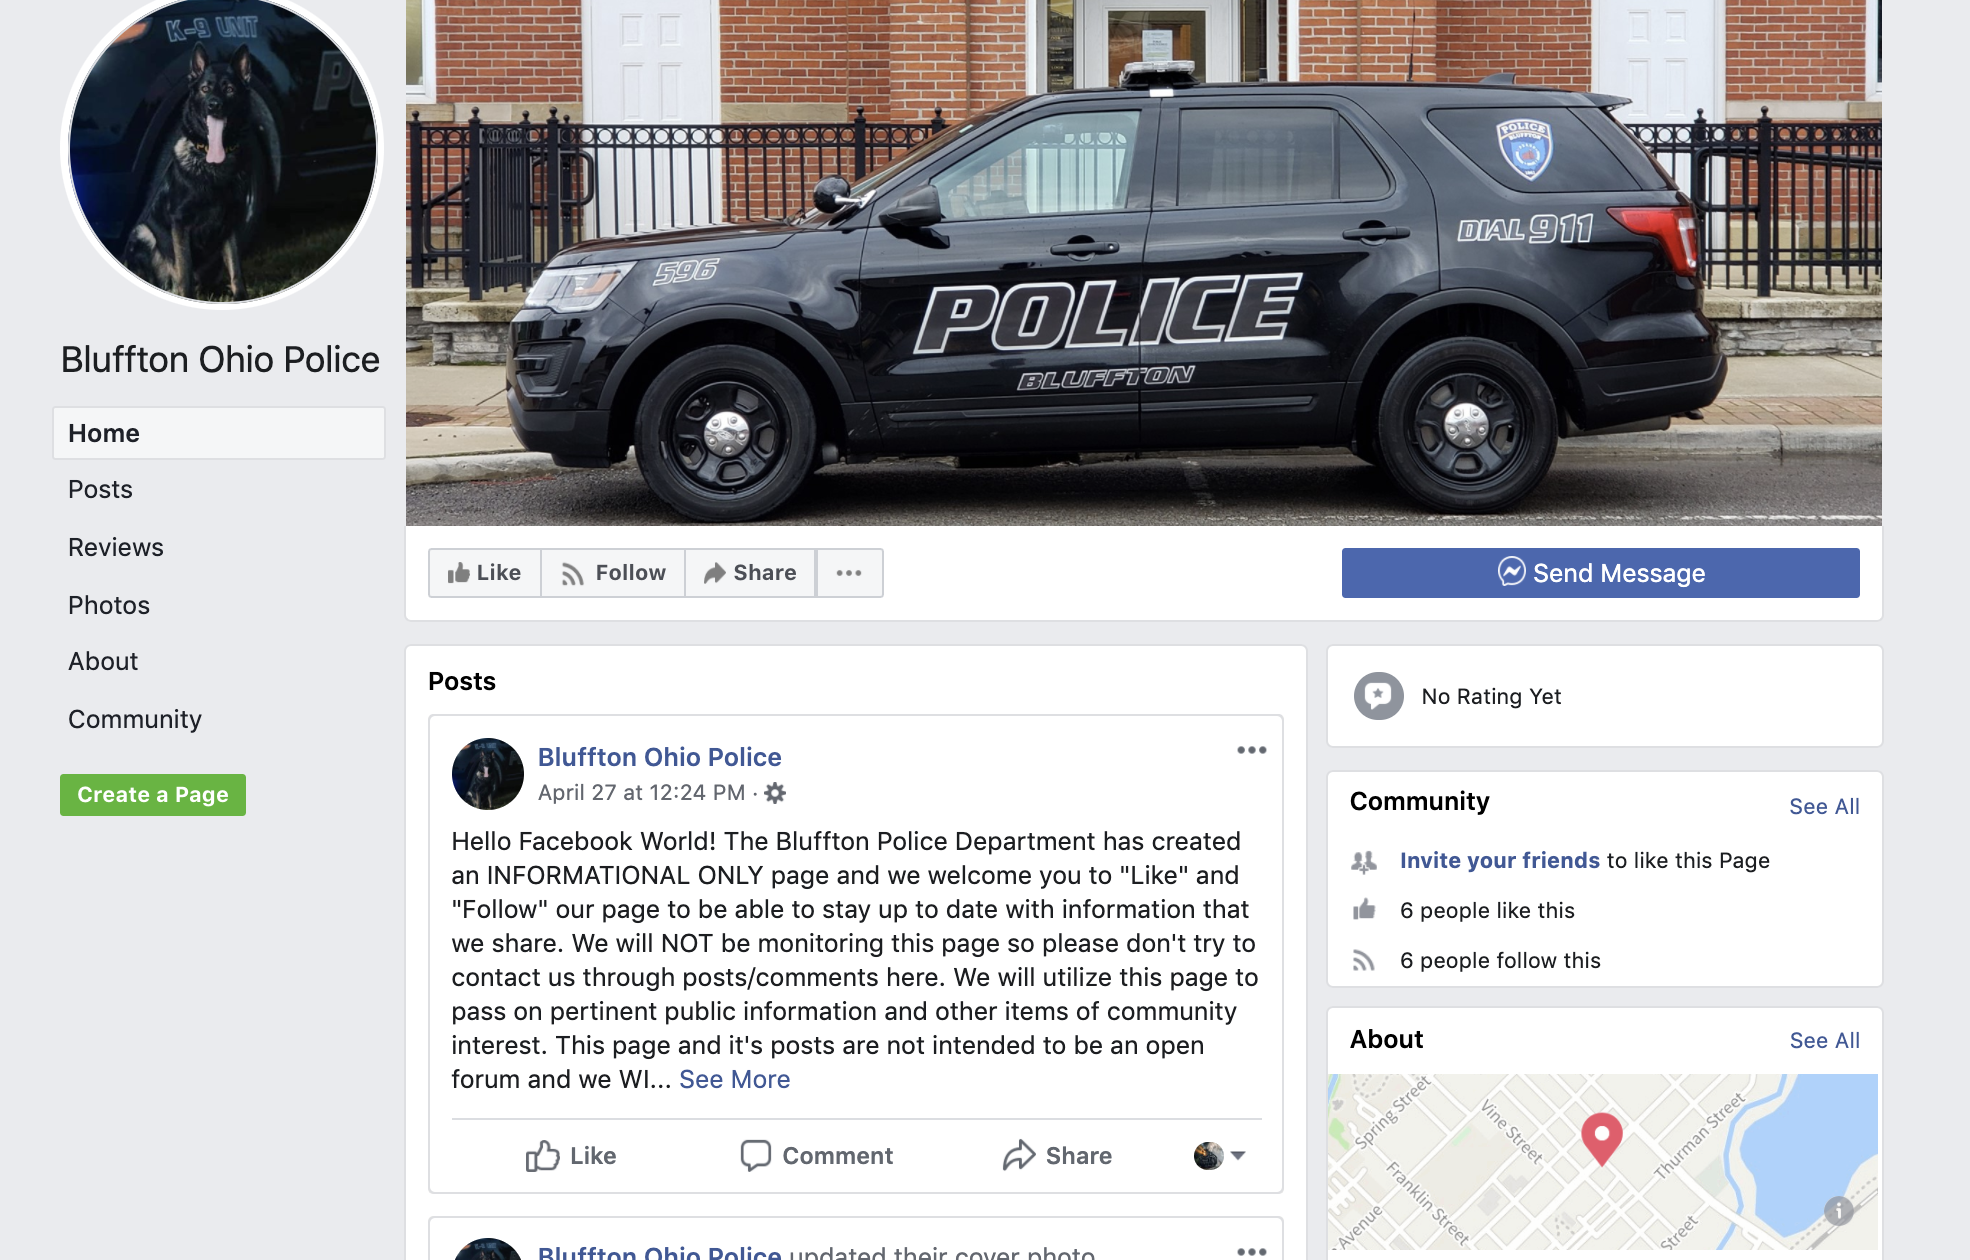Click the Share arrow button under cover photo
1970x1260 pixels.
pos(750,573)
